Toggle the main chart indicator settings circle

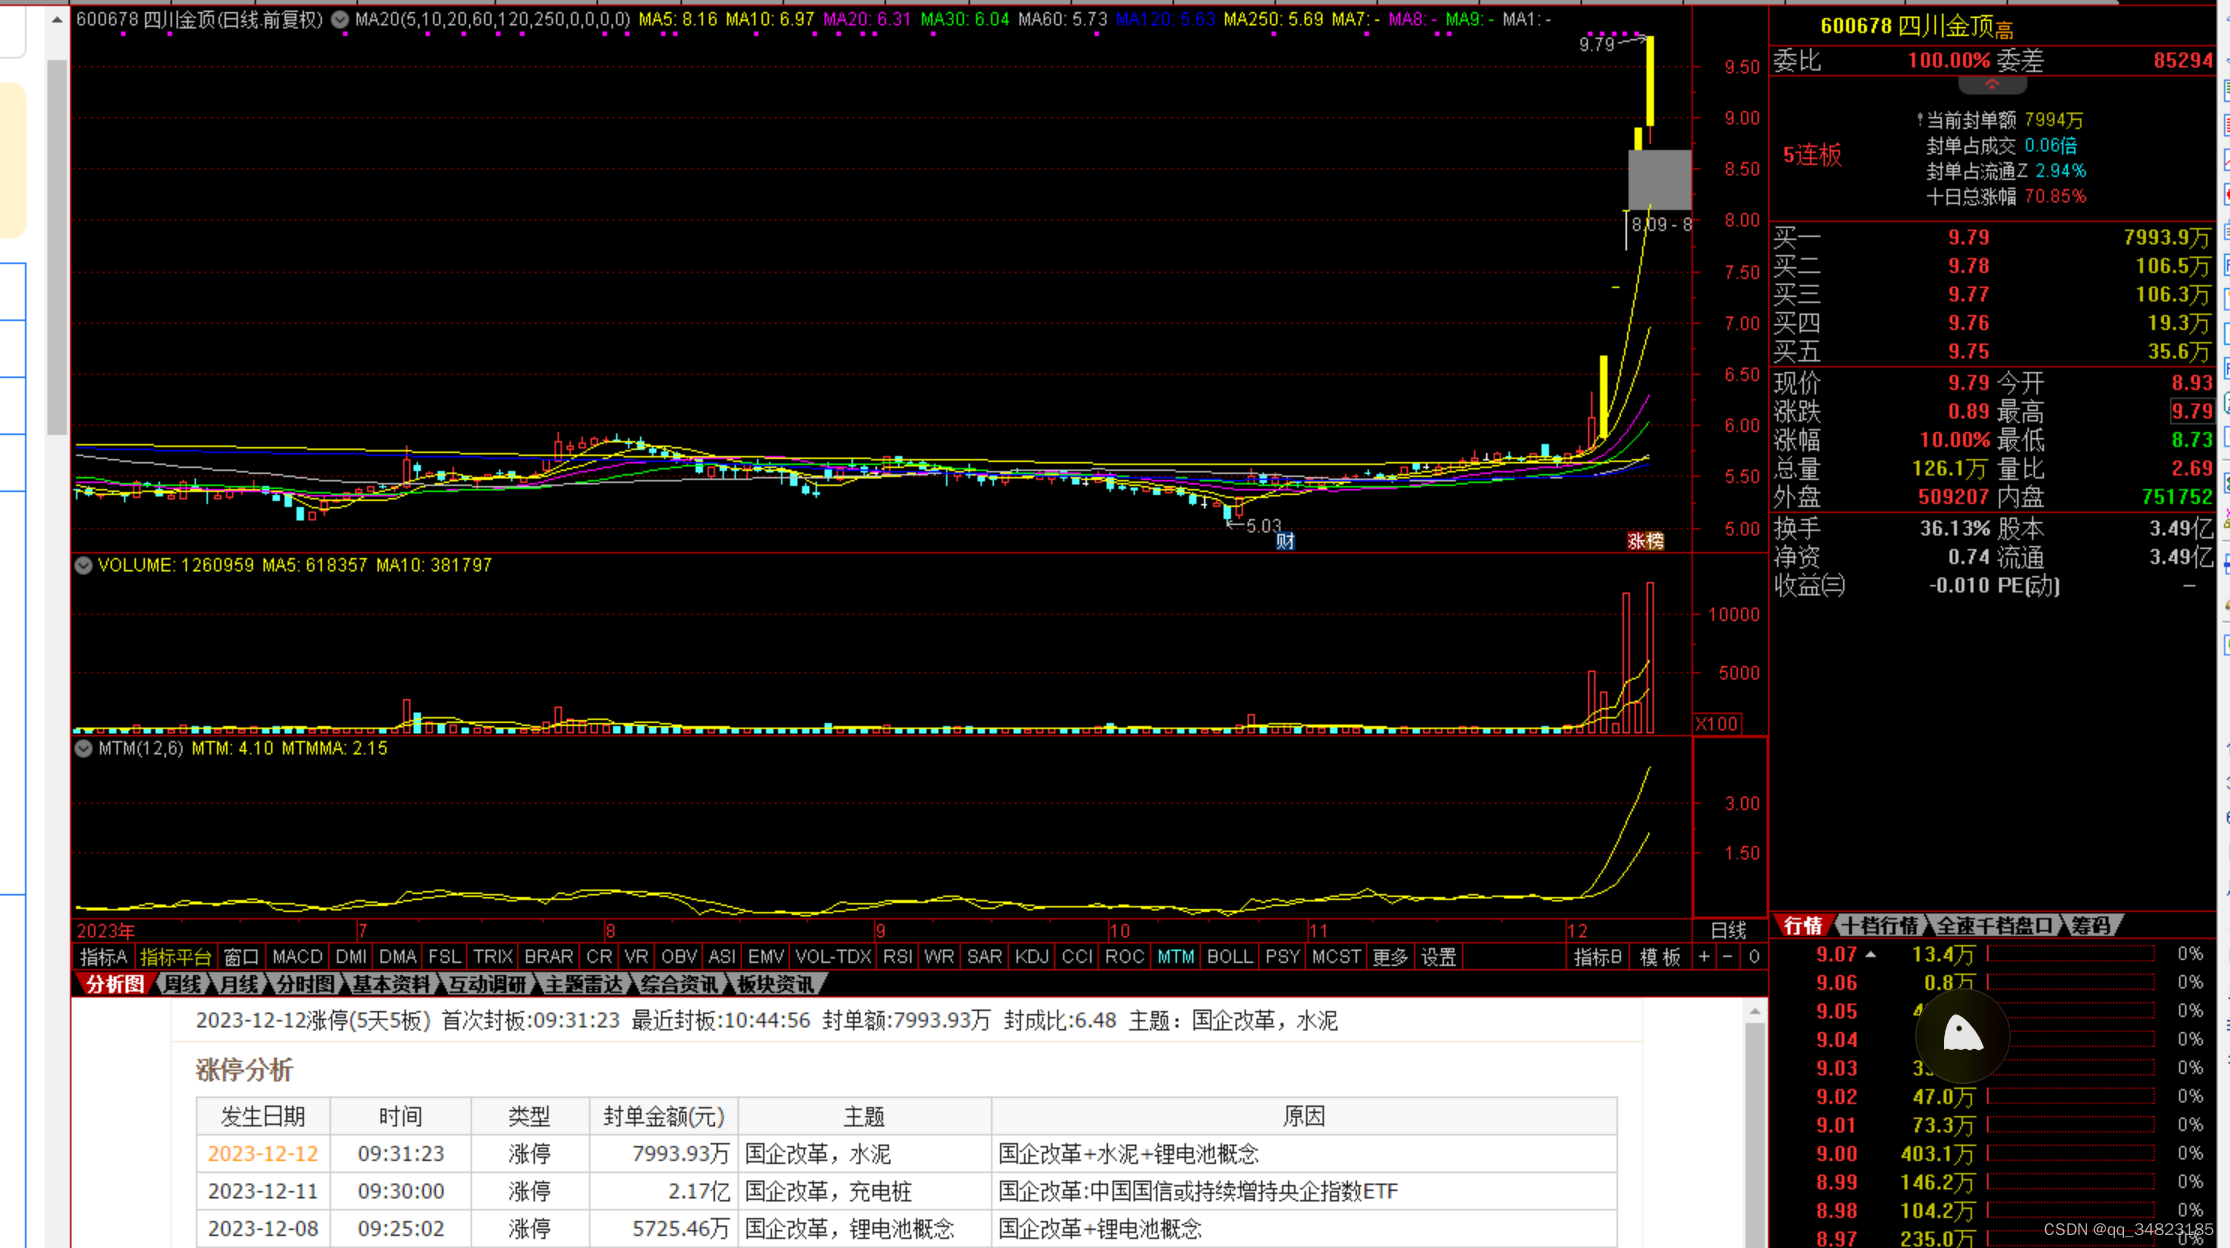(x=340, y=19)
